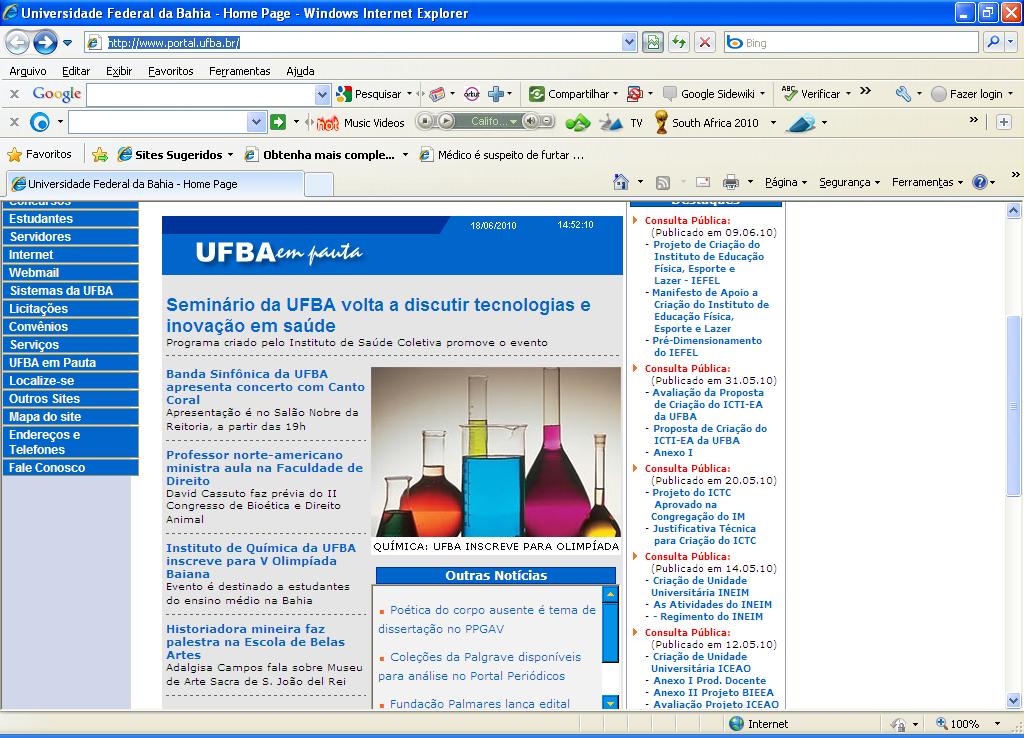Click Fazer login on Google toolbar
This screenshot has width=1024, height=738.
[967, 94]
